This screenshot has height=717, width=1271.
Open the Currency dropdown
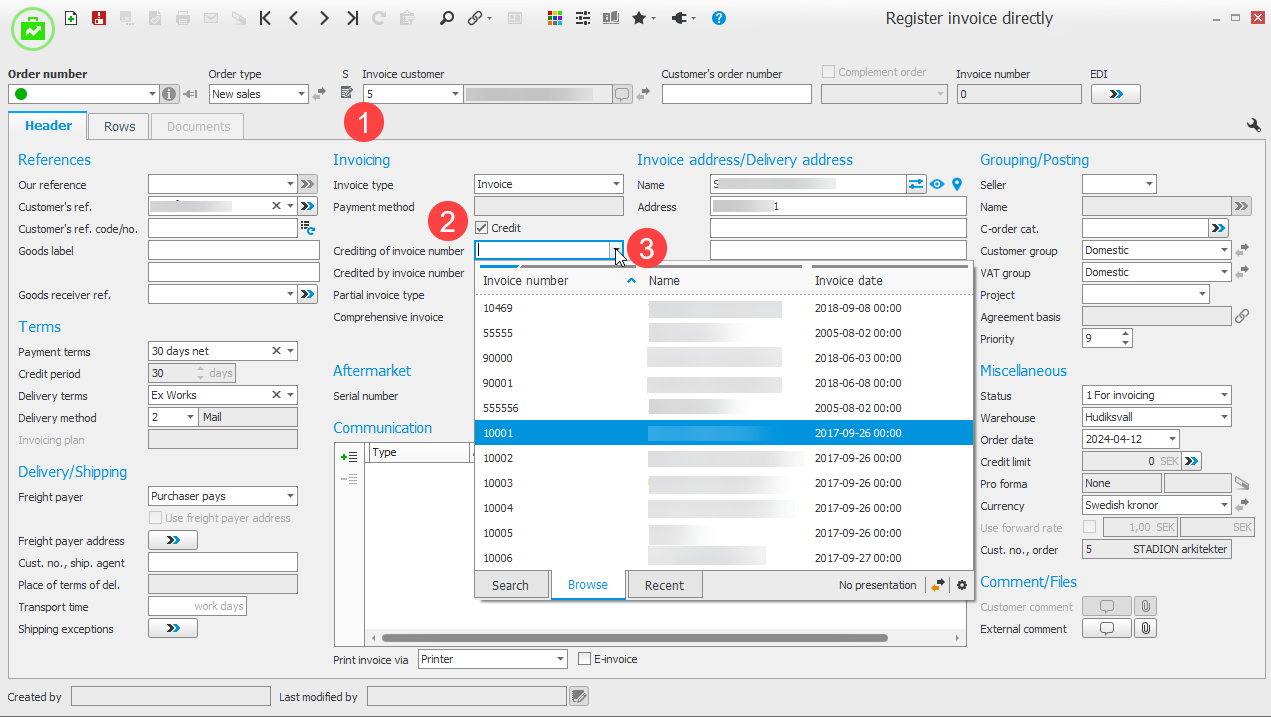1224,506
